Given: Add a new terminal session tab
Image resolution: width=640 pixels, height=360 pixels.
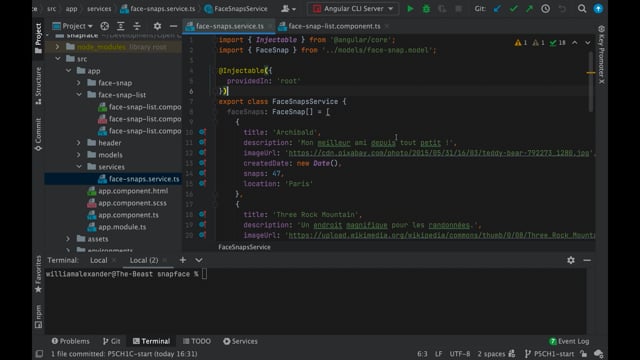Looking at the screenshot, I should (x=182, y=260).
